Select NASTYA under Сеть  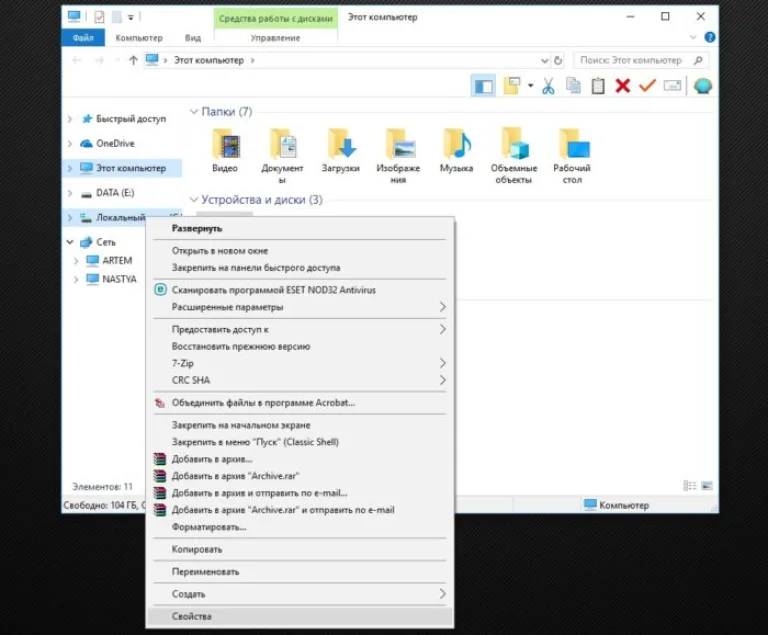click(119, 279)
